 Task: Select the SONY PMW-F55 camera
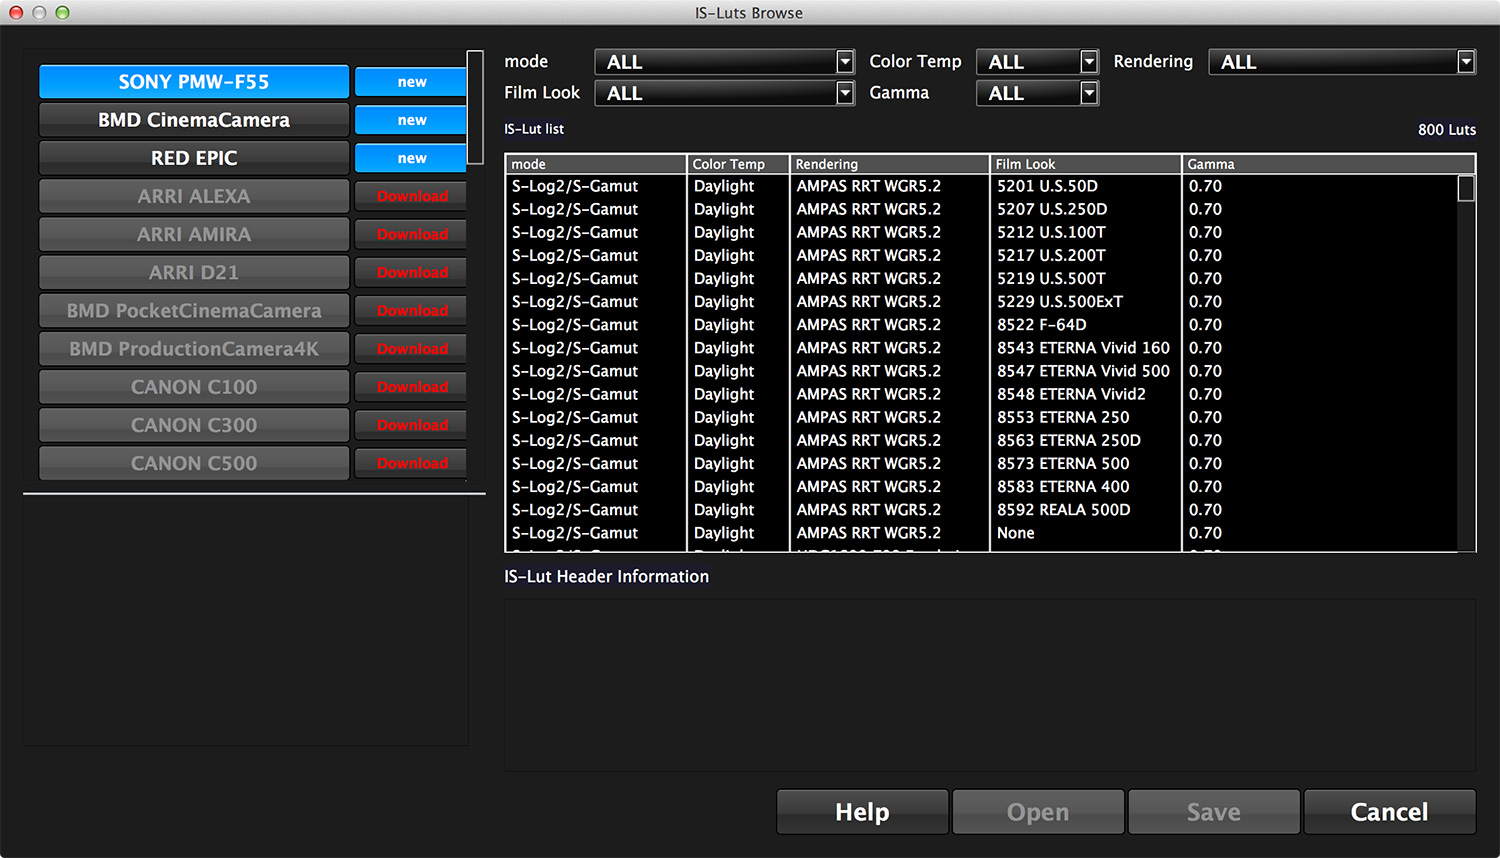[194, 82]
